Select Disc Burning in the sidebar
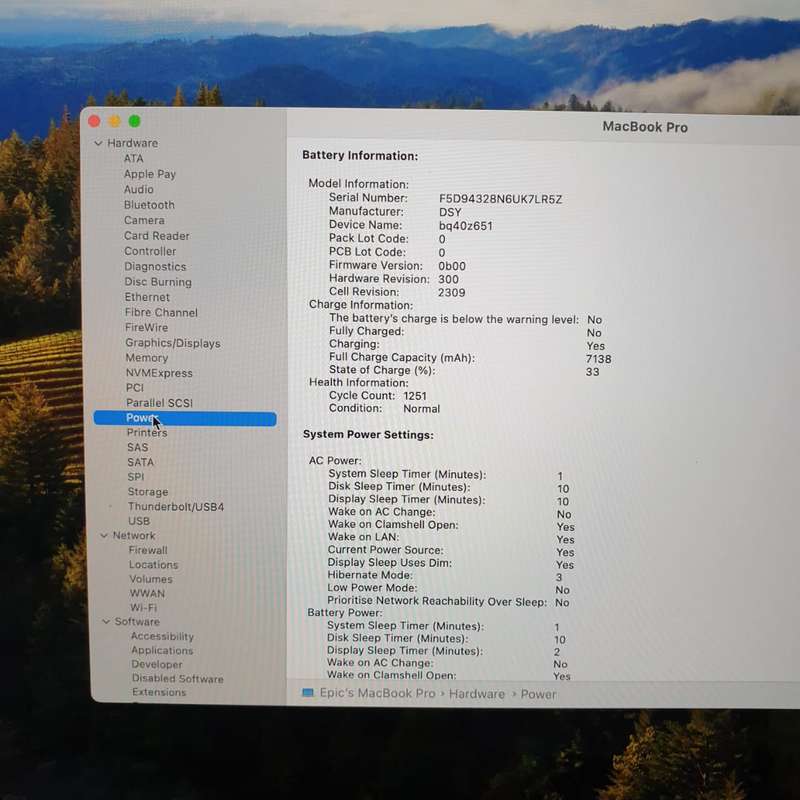The width and height of the screenshot is (800, 800). coord(158,282)
